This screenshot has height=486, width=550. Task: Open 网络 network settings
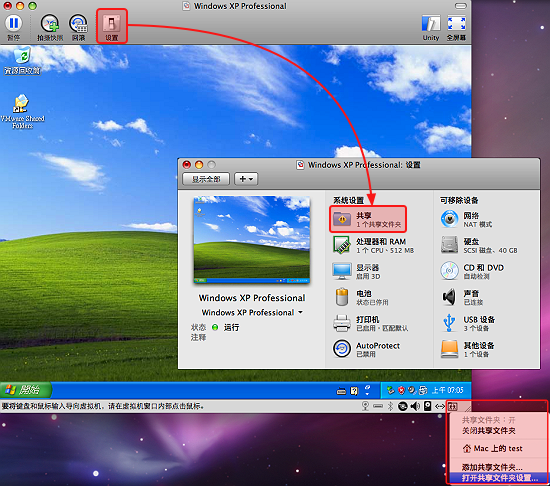pos(467,220)
